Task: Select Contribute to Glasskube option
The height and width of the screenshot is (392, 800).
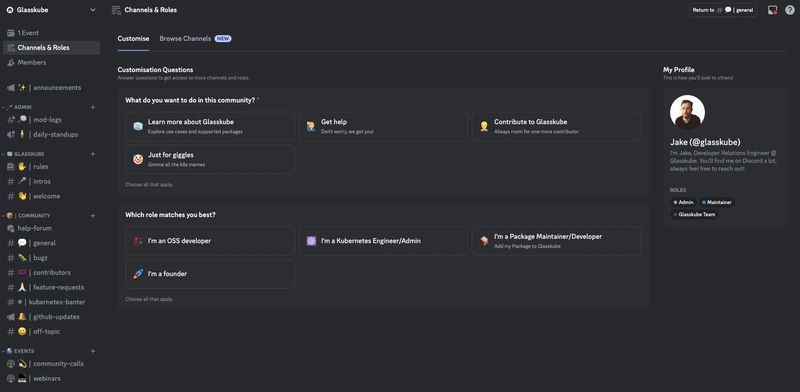Action: pyautogui.click(x=557, y=126)
